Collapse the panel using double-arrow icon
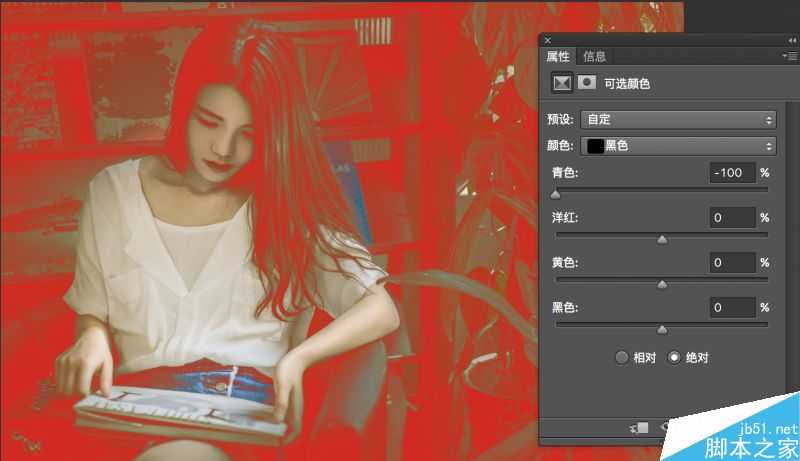 792,39
